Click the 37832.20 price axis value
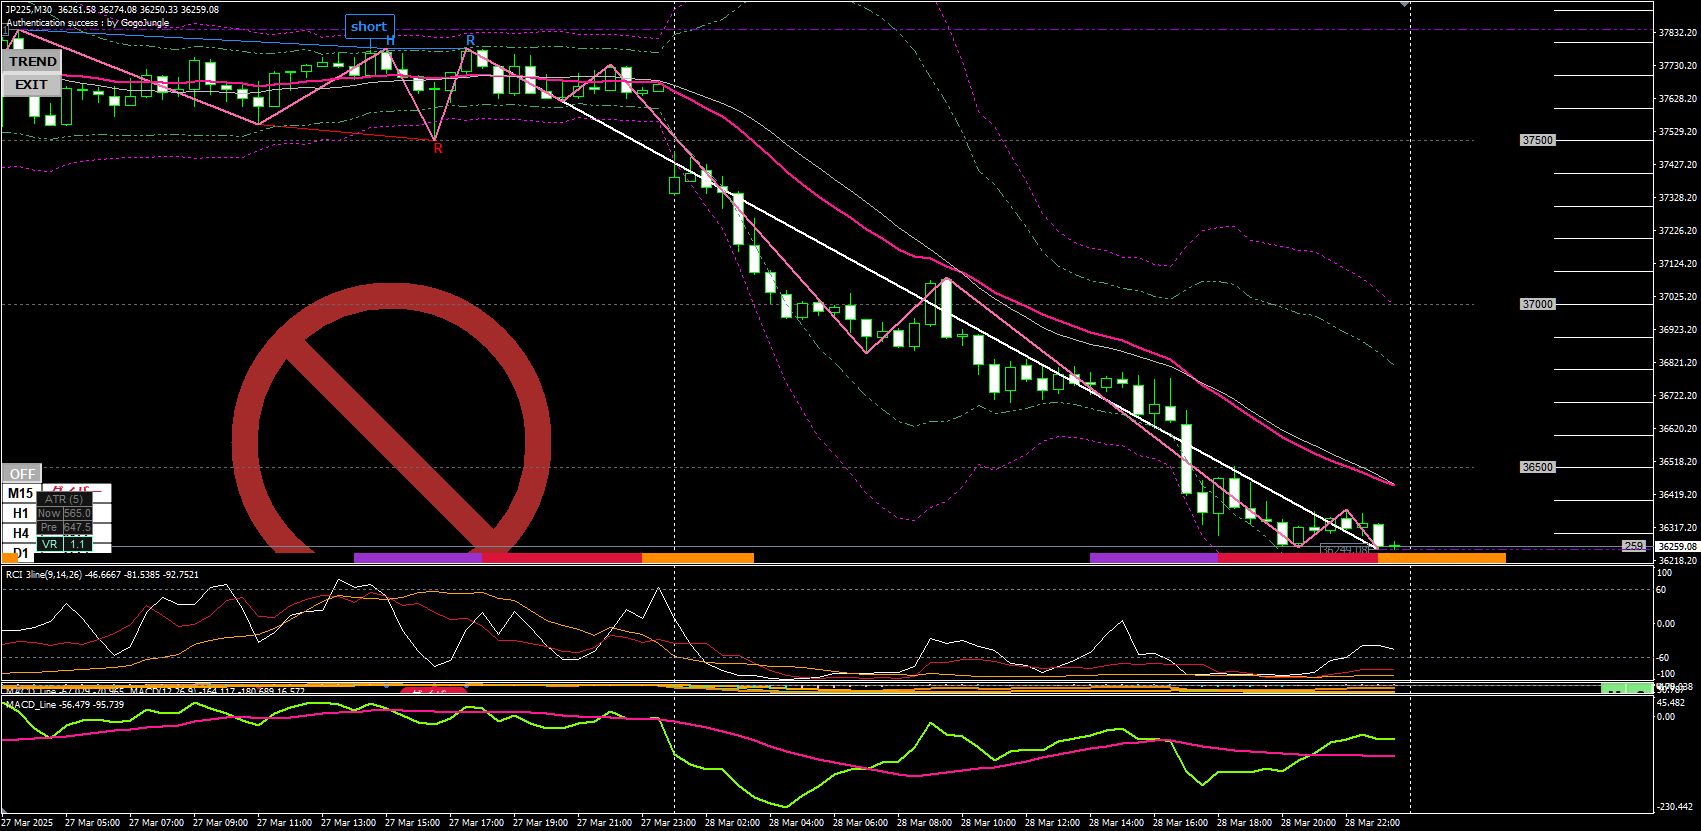This screenshot has width=1701, height=831. point(1678,33)
